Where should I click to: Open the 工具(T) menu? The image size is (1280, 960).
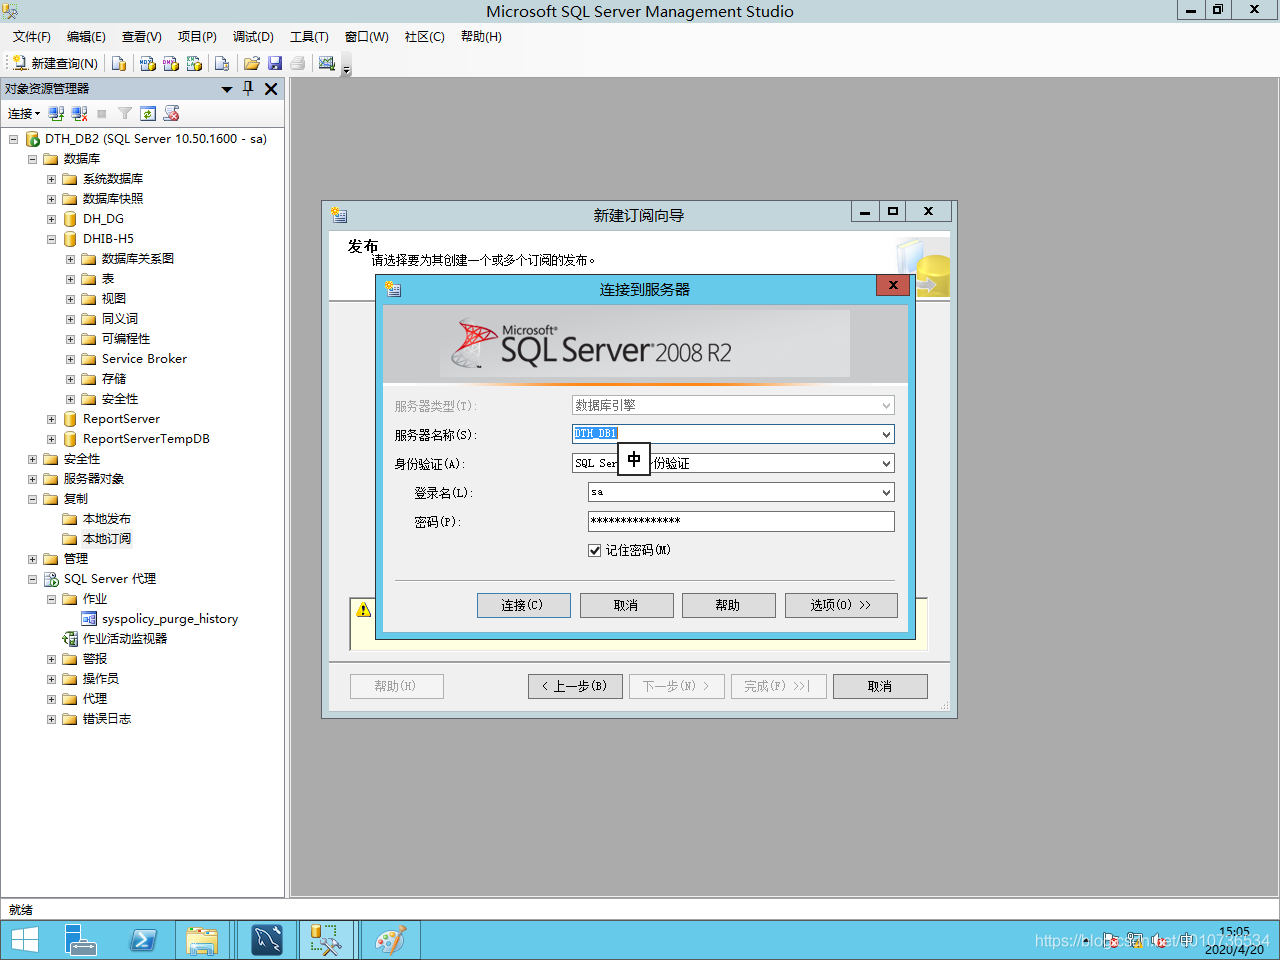point(309,37)
